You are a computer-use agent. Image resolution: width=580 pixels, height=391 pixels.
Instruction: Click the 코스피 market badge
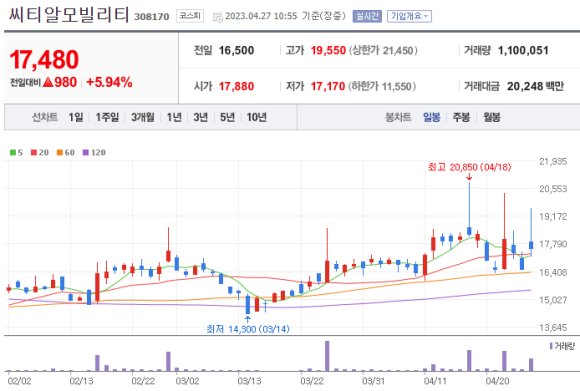click(190, 16)
